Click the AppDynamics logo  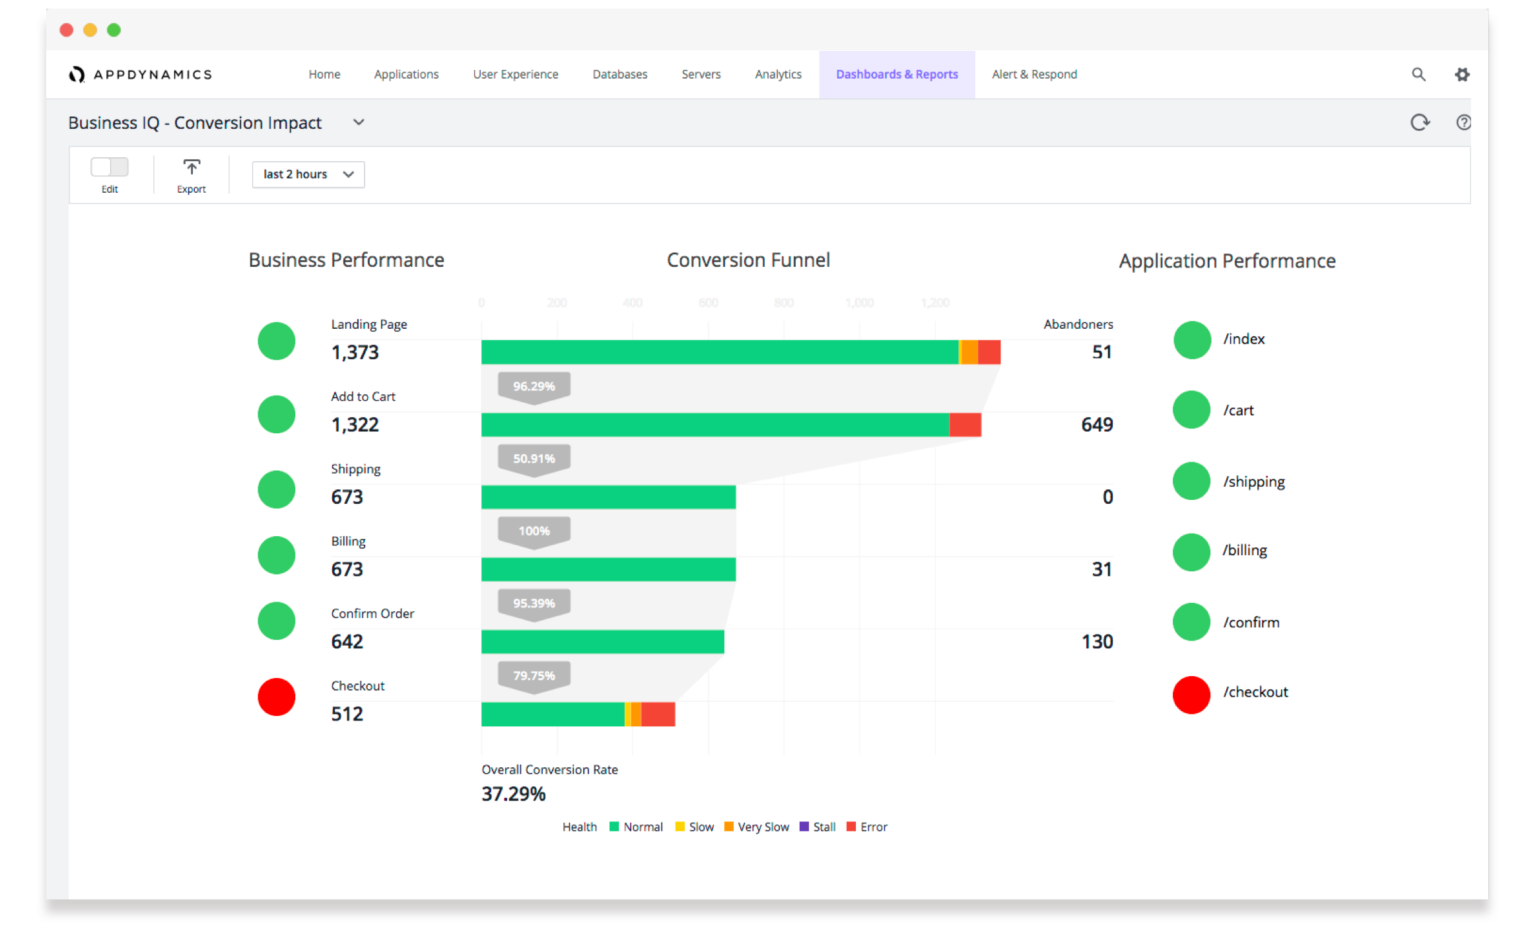click(140, 73)
